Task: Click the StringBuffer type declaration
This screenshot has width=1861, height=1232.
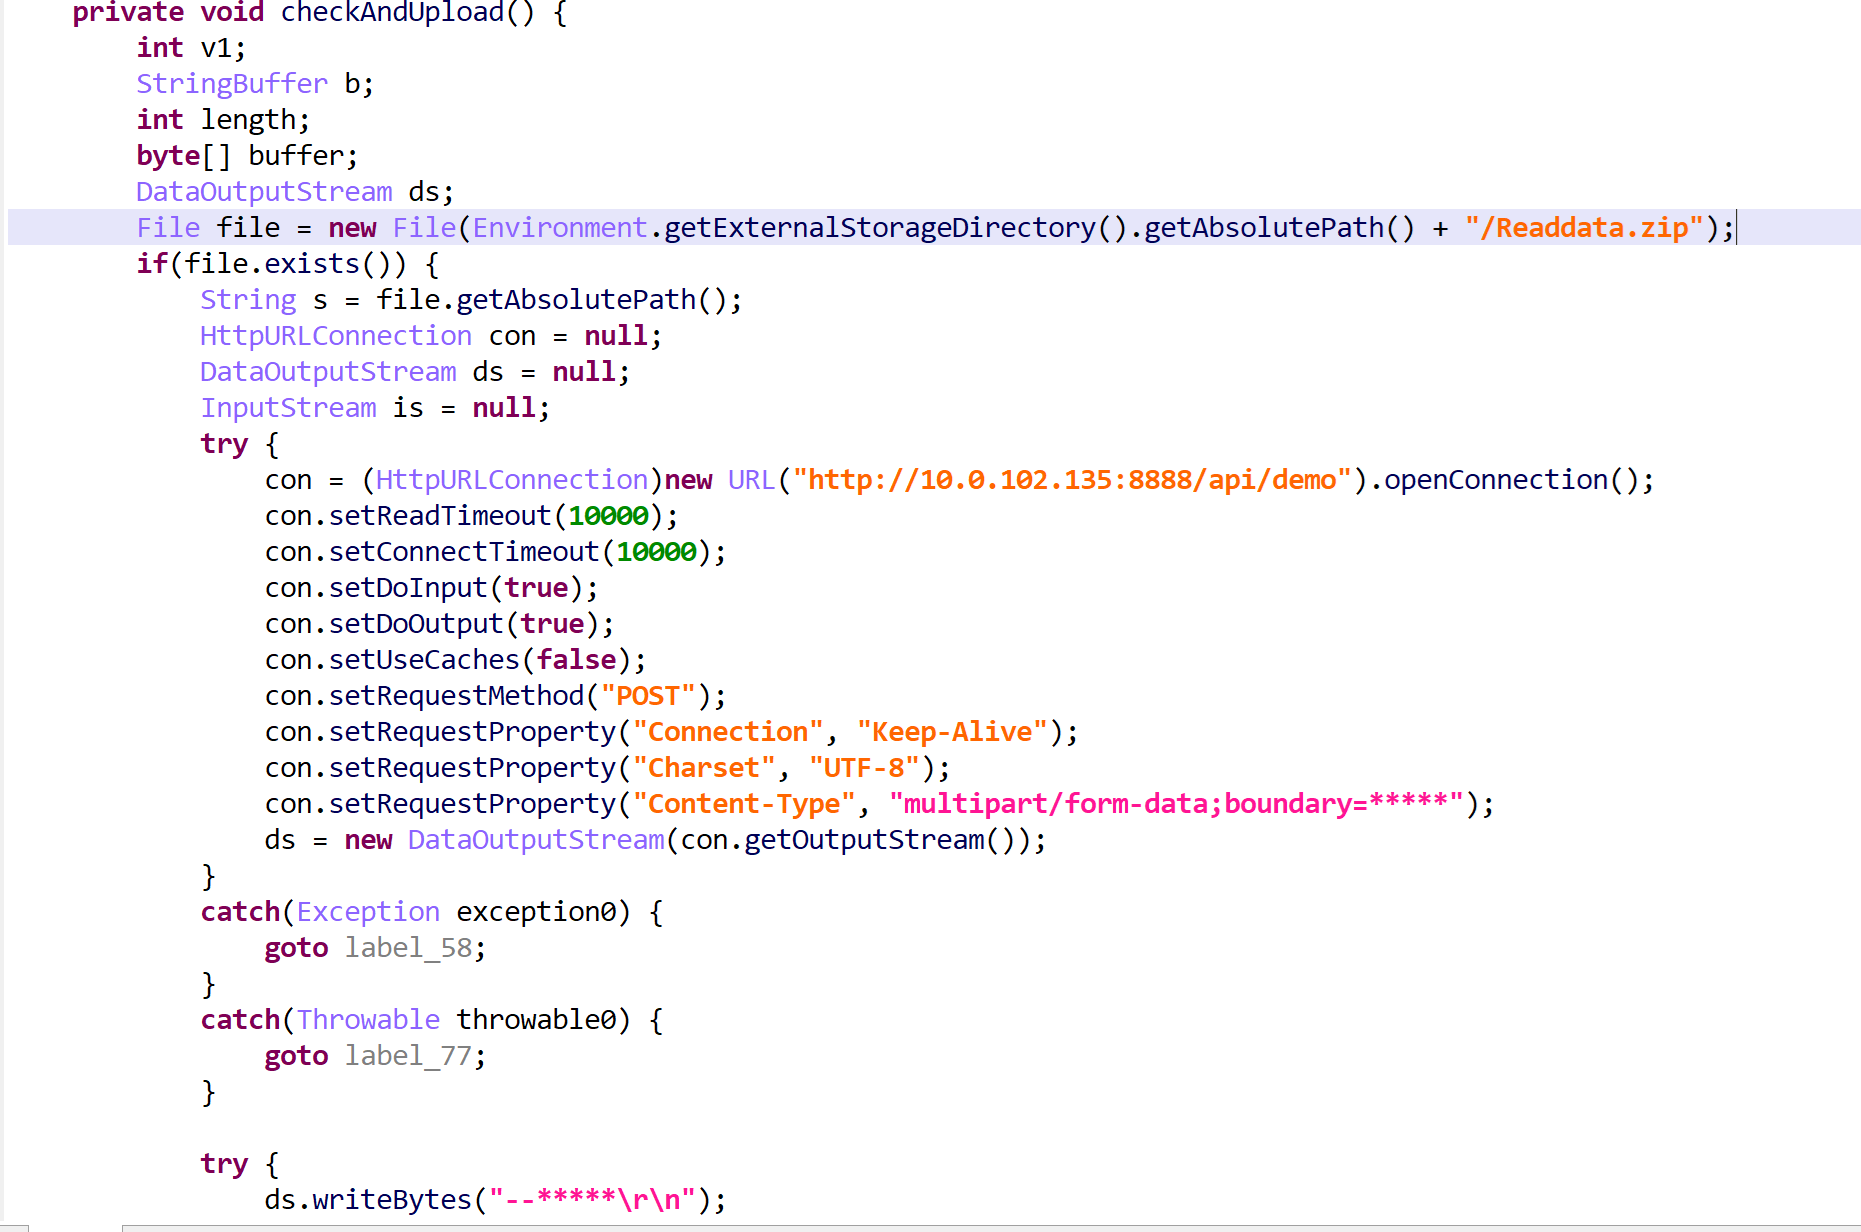Action: click(x=232, y=84)
